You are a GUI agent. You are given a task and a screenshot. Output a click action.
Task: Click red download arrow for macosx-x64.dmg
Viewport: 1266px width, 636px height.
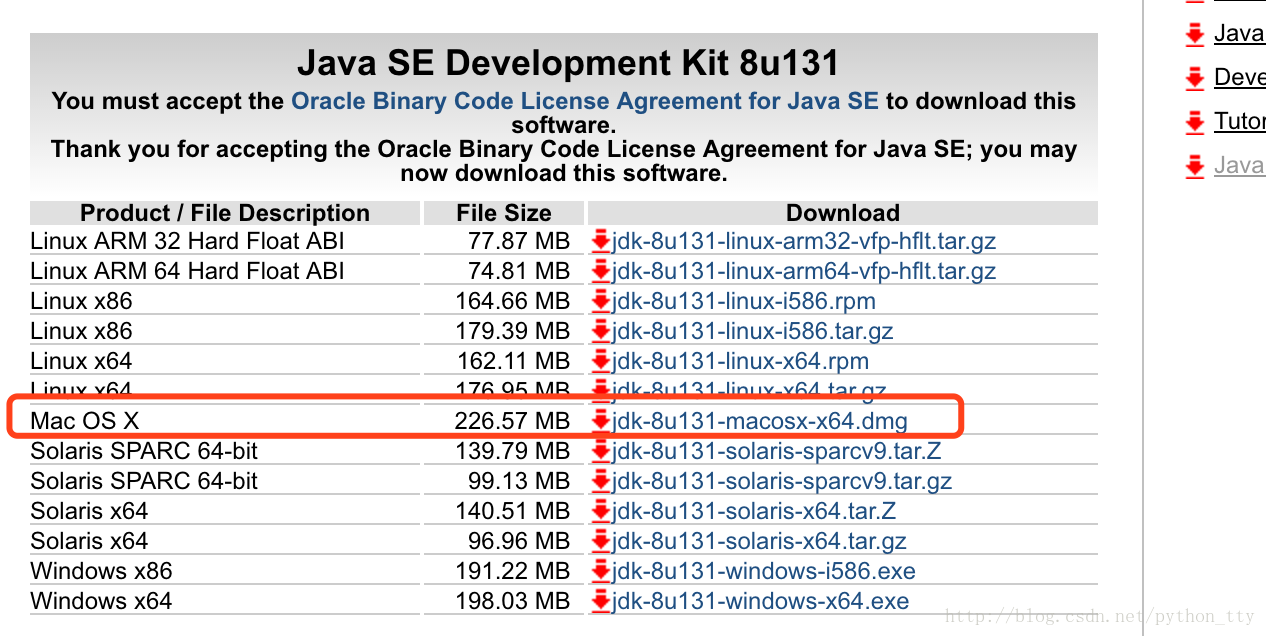[601, 421]
